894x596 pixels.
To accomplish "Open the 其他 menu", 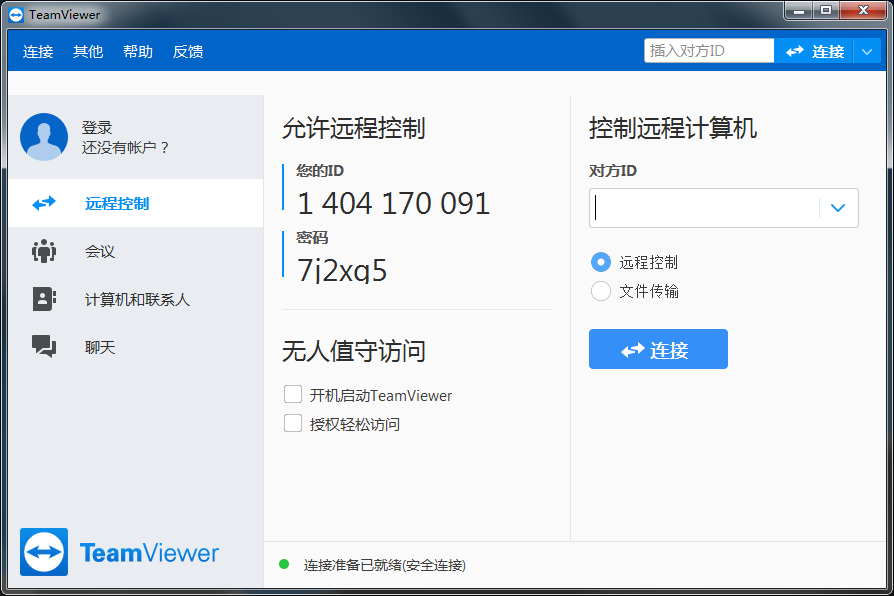I will click(x=88, y=52).
